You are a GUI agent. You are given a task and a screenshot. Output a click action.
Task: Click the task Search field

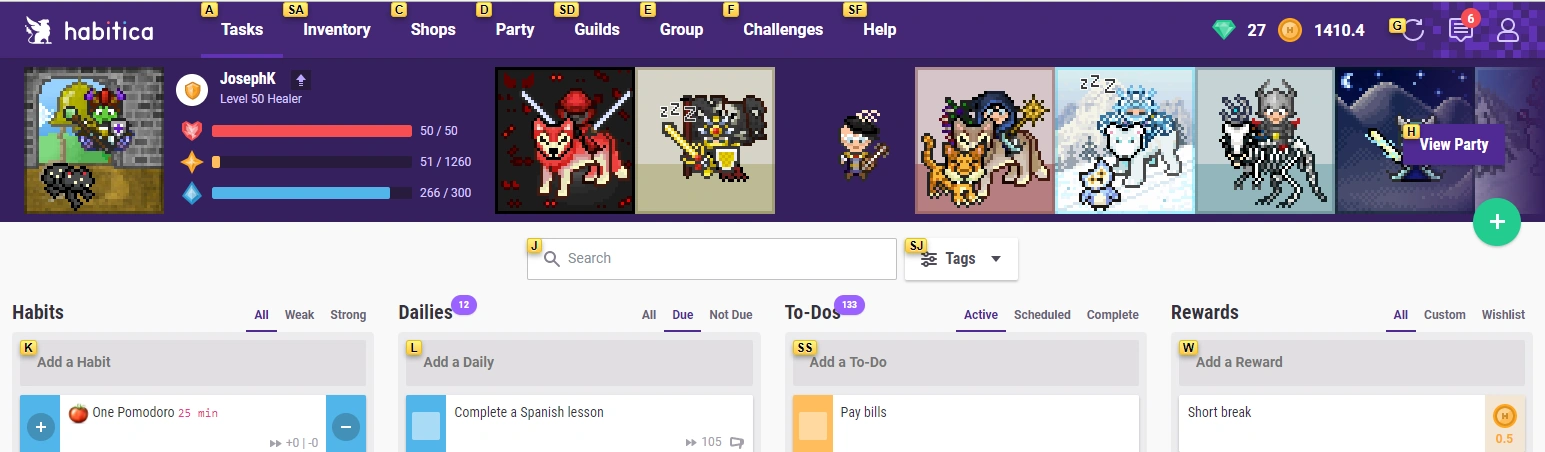(x=712, y=258)
